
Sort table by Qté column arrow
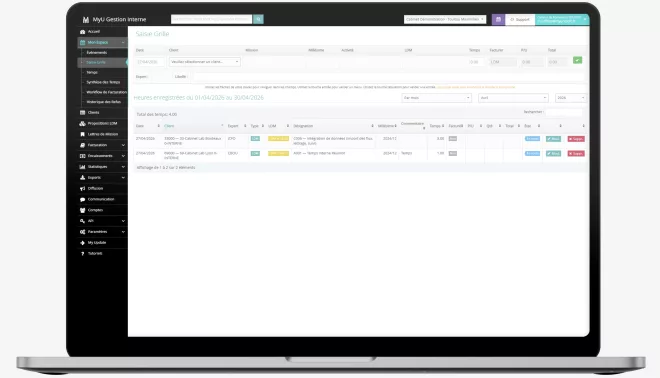pos(500,126)
